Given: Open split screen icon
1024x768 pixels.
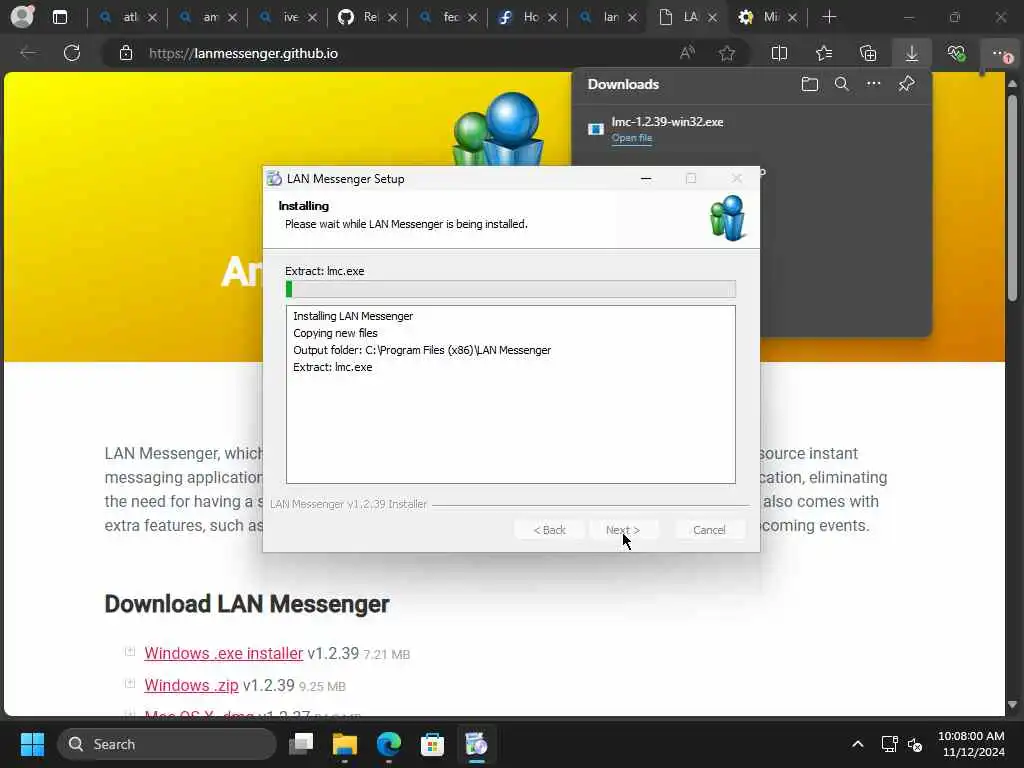Looking at the screenshot, I should tap(779, 53).
